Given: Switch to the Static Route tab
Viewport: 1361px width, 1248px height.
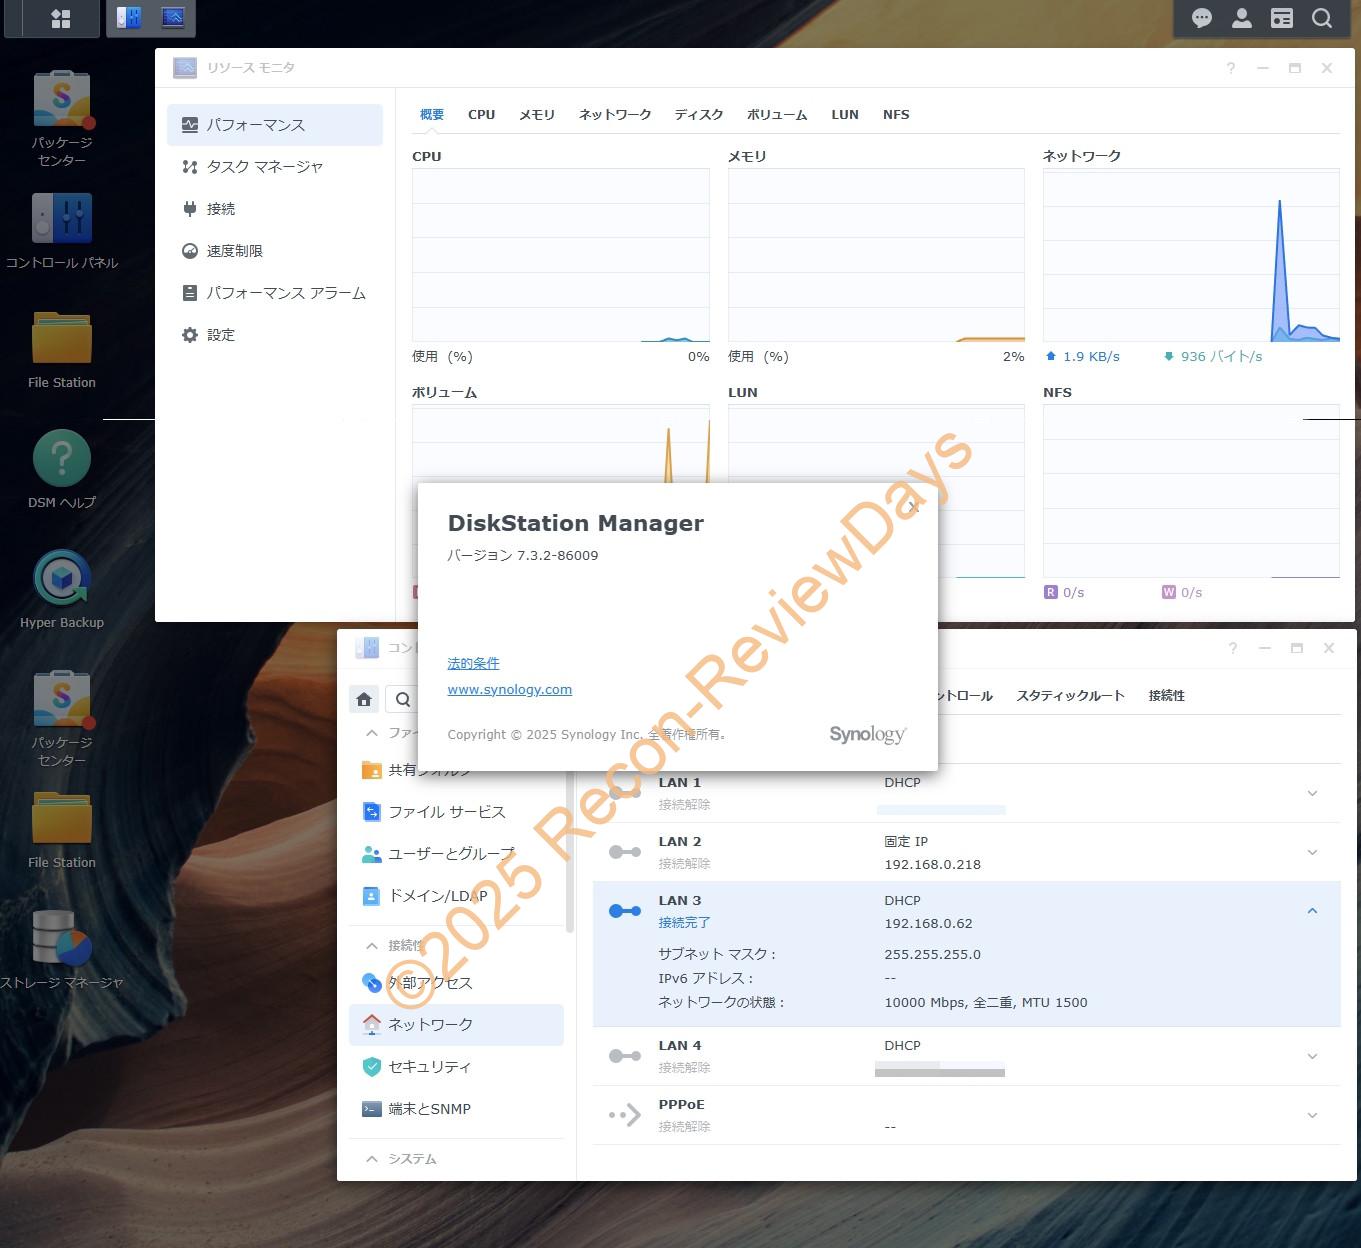Looking at the screenshot, I should pos(1070,696).
